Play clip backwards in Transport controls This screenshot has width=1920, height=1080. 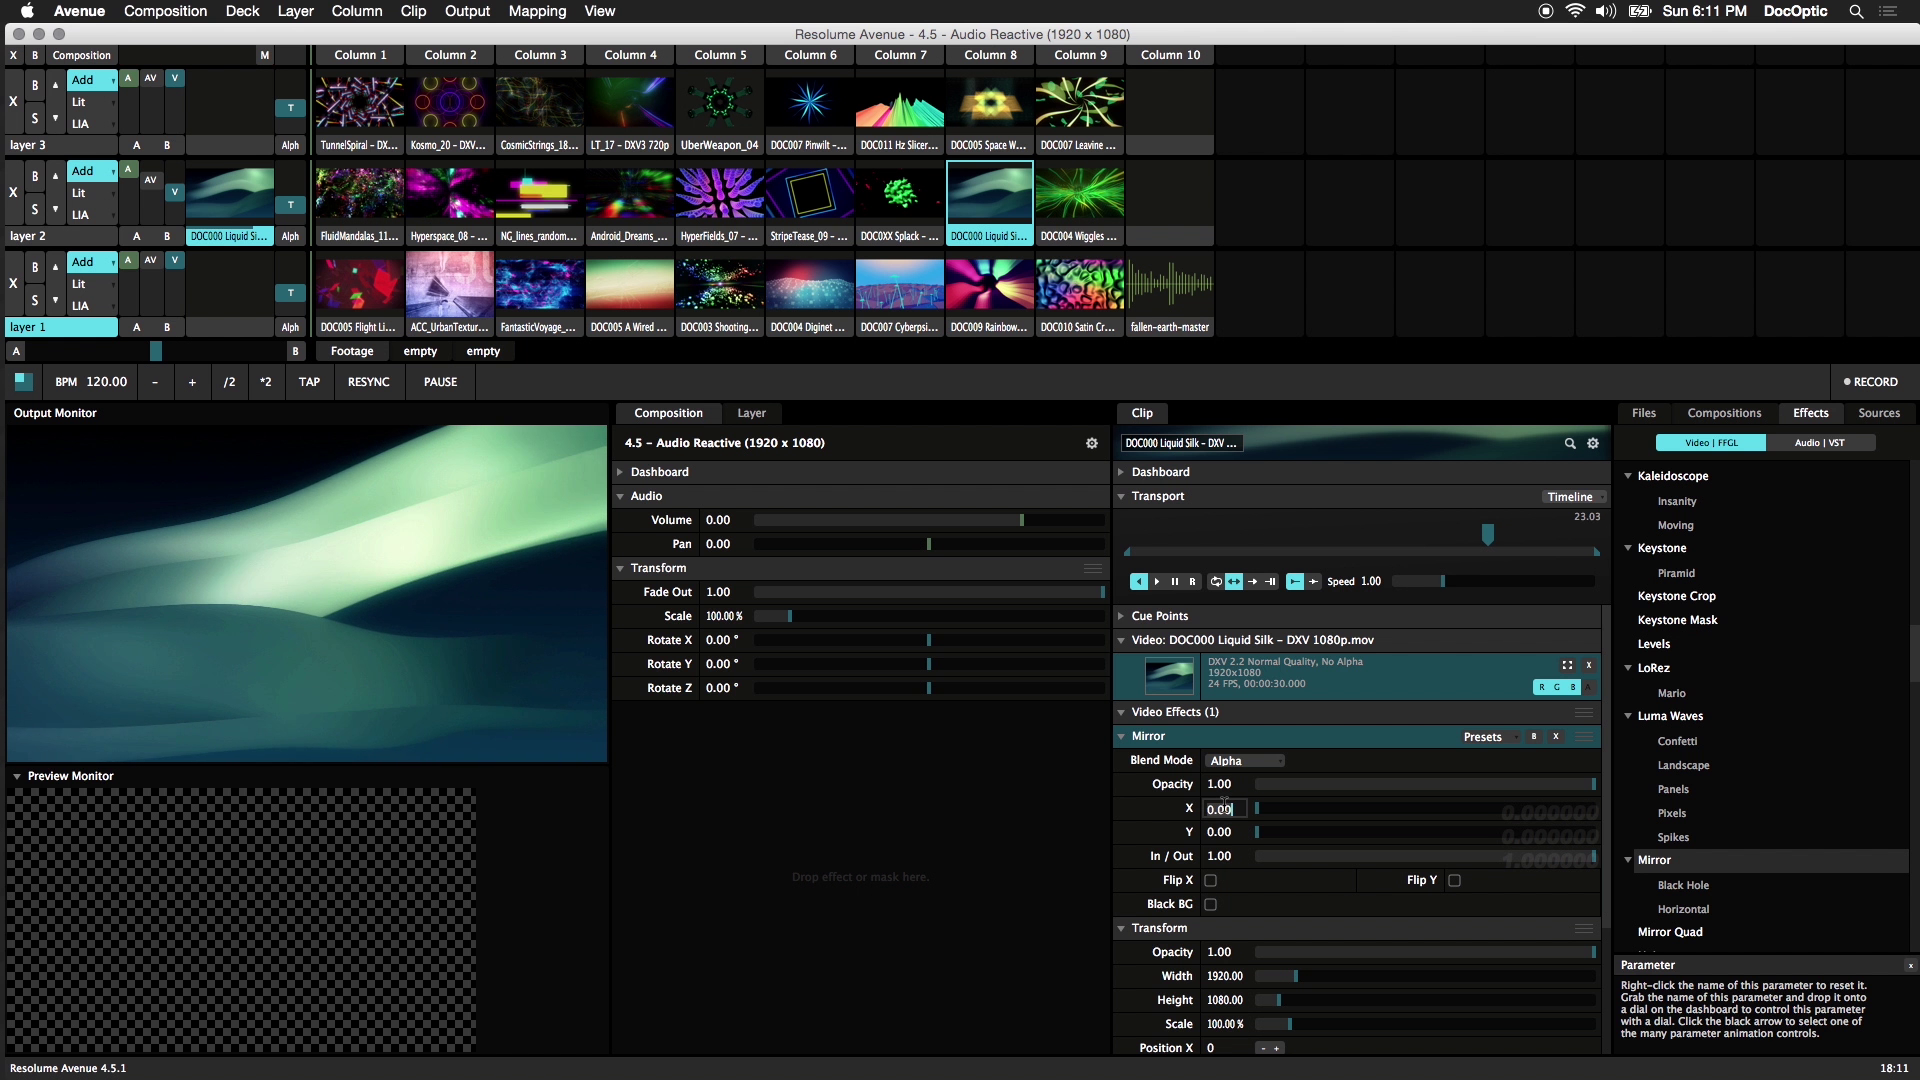1139,581
